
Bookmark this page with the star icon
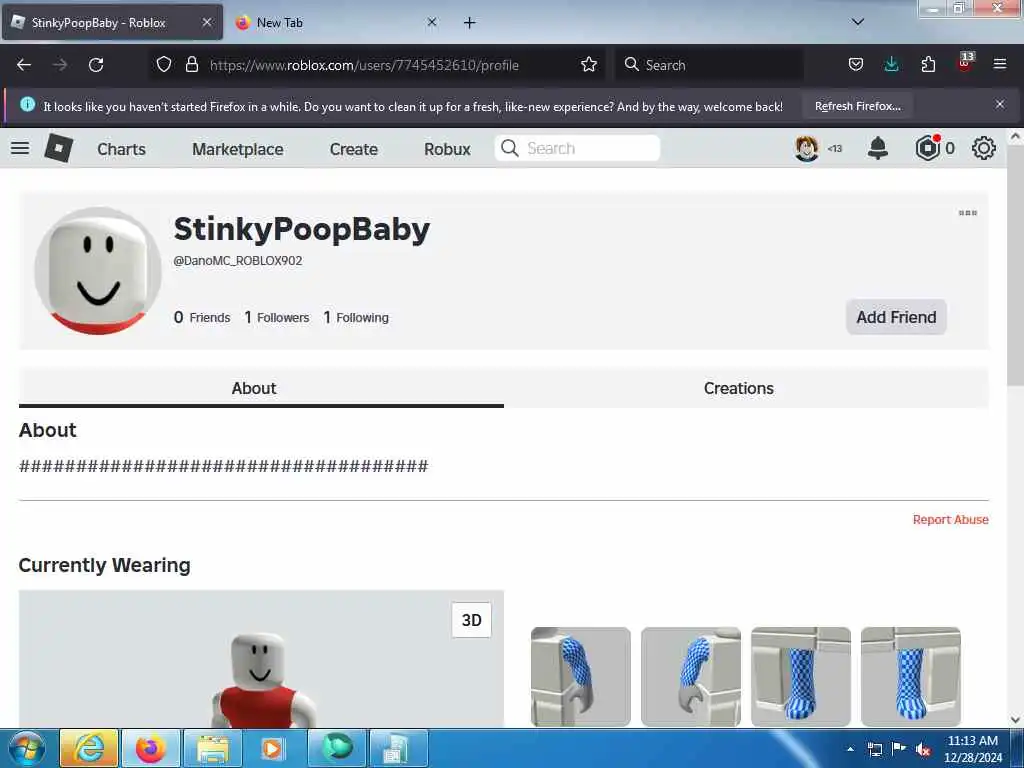pos(589,64)
